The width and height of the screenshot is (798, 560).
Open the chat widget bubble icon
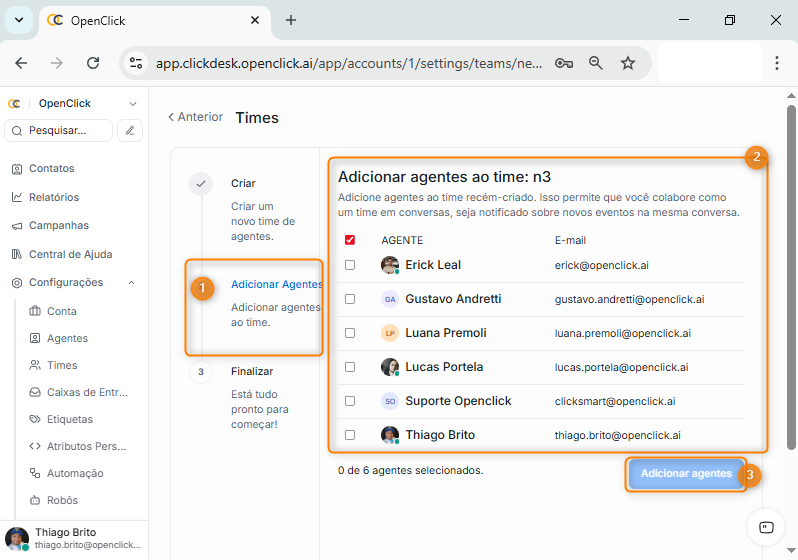click(767, 527)
